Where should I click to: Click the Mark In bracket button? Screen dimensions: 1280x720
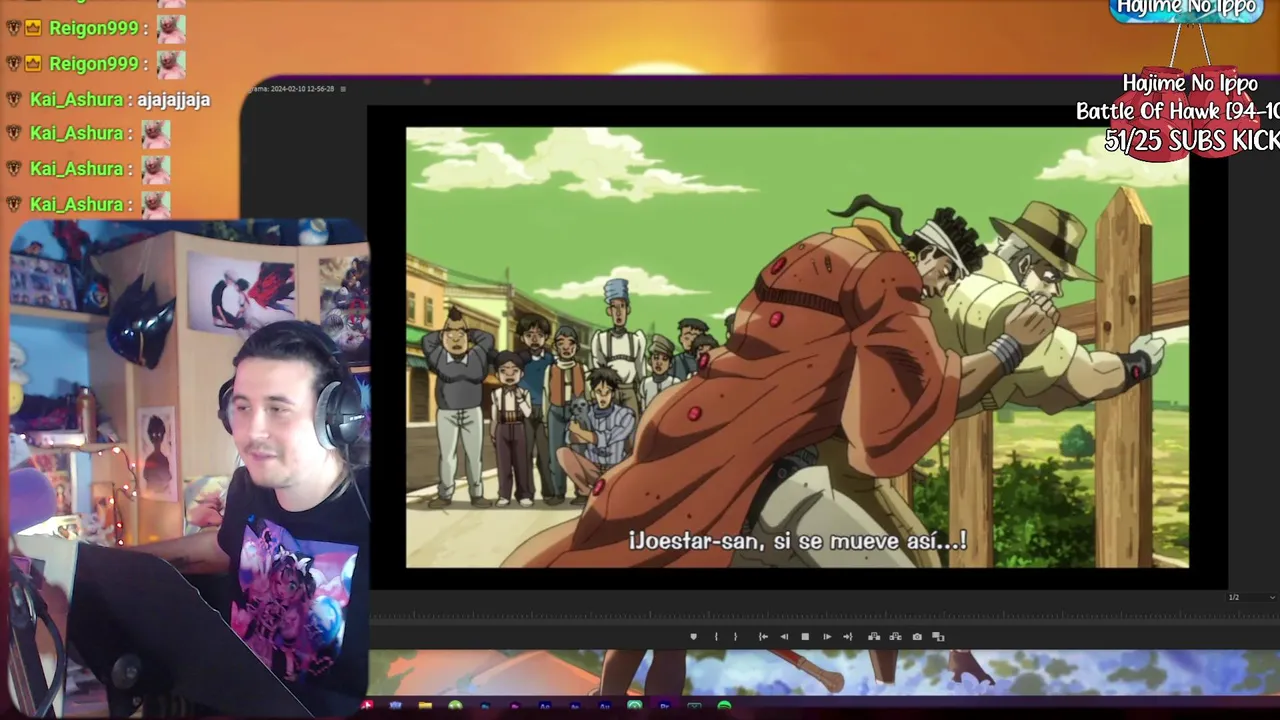(715, 637)
